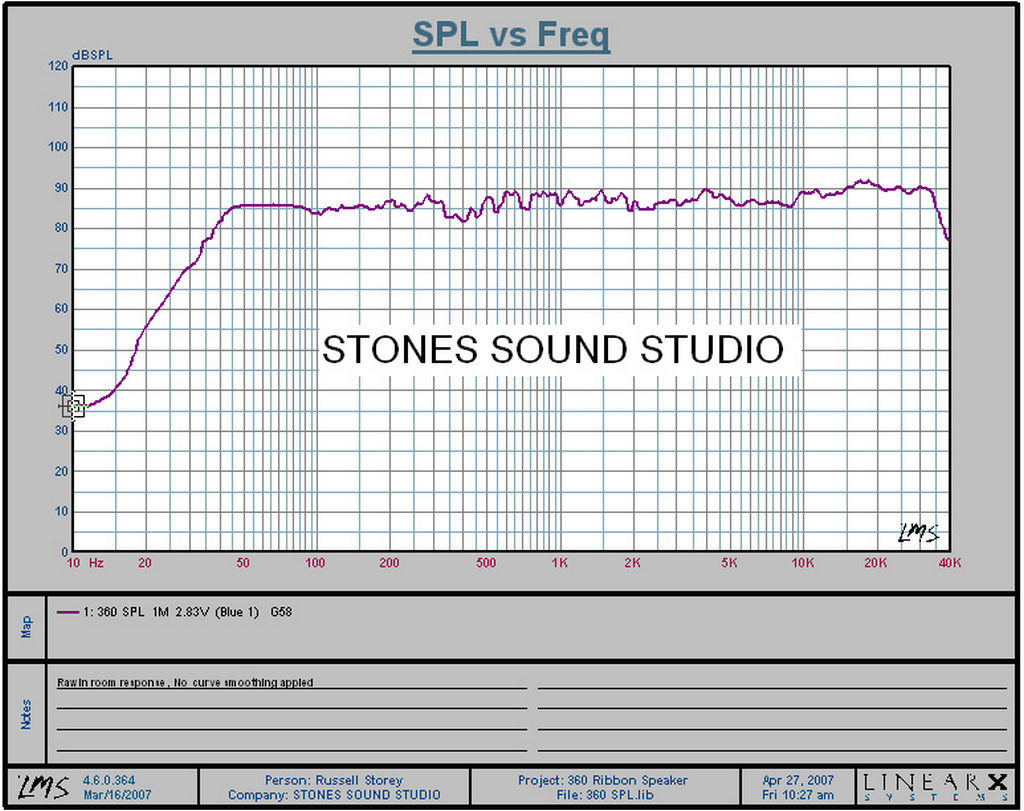Click the 70 dB axis label
The width and height of the screenshot is (1024, 811).
point(61,268)
